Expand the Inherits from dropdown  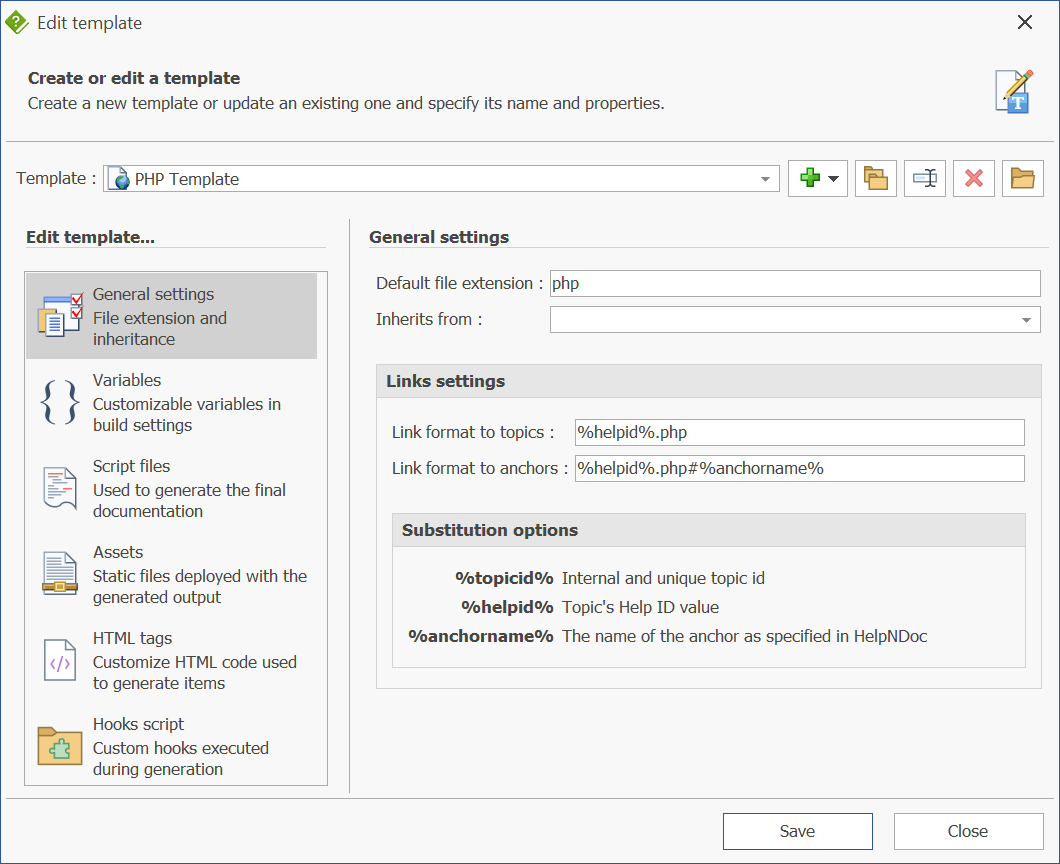(x=1026, y=320)
